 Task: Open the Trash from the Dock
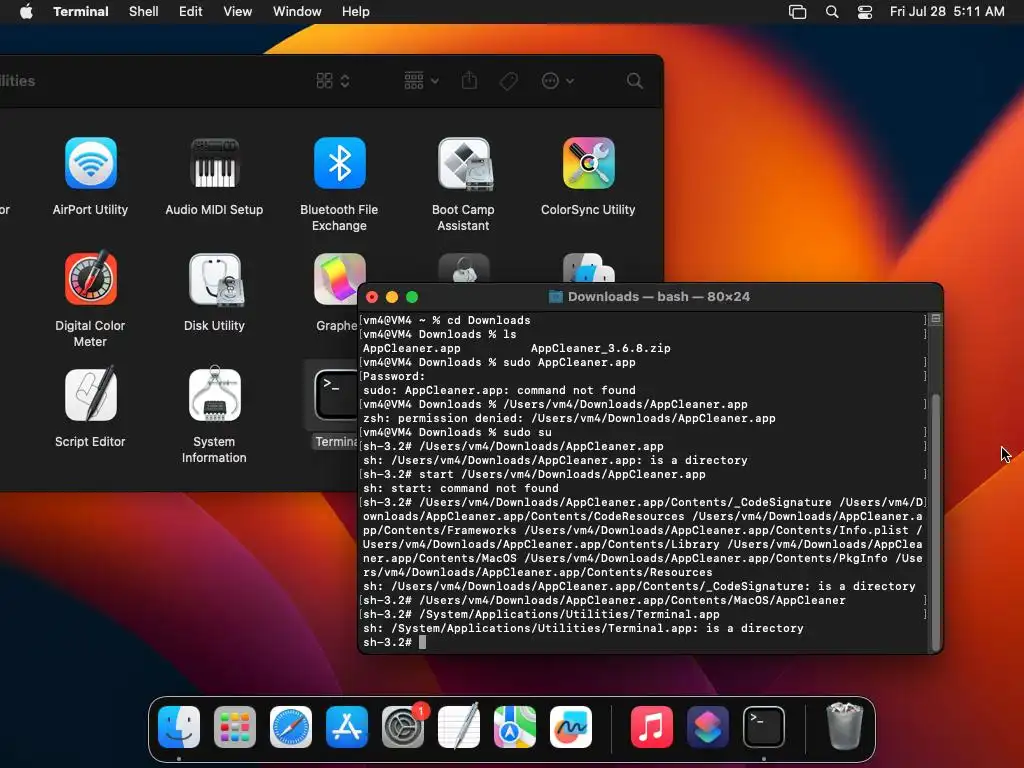(844, 726)
